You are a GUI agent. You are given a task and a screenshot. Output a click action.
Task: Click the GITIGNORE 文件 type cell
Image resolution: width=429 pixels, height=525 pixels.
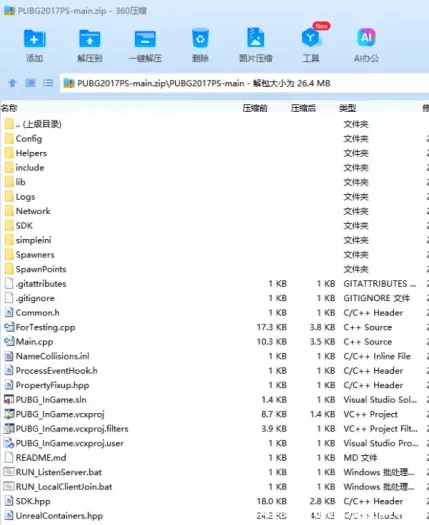coord(376,298)
